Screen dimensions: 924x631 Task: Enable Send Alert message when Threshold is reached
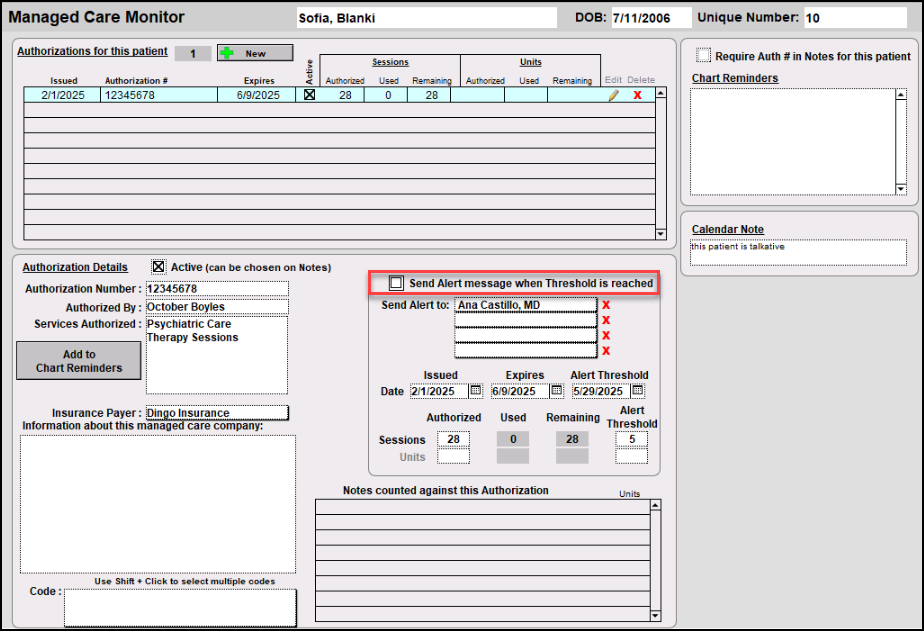[396, 284]
